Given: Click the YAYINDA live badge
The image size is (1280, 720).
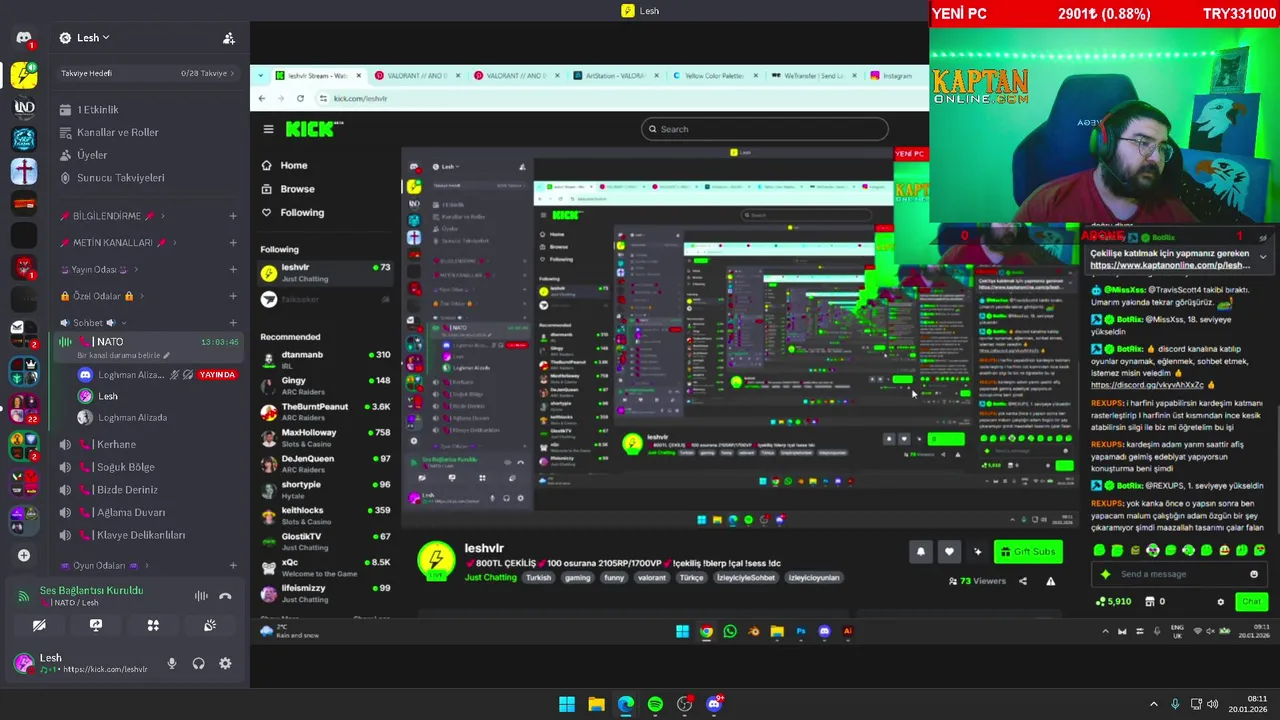Looking at the screenshot, I should click(x=217, y=375).
